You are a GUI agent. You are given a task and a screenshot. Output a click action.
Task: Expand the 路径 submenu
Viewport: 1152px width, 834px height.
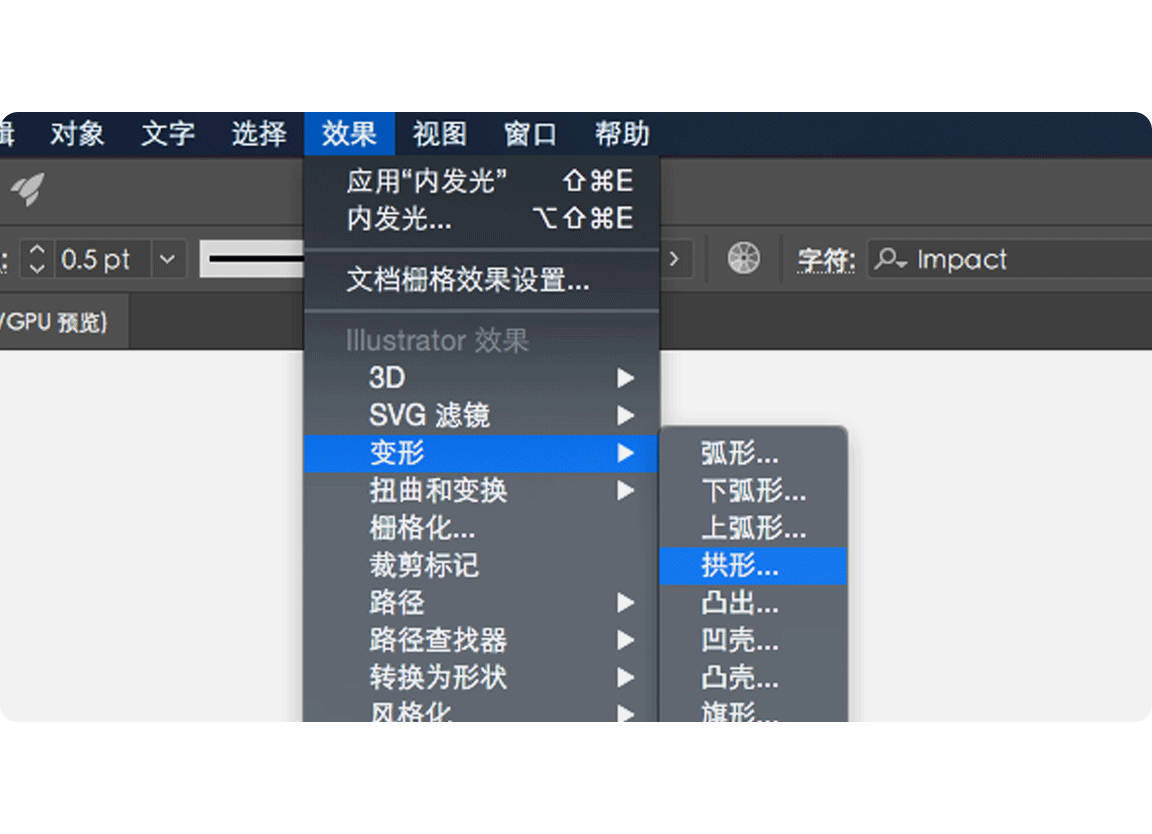pos(482,603)
